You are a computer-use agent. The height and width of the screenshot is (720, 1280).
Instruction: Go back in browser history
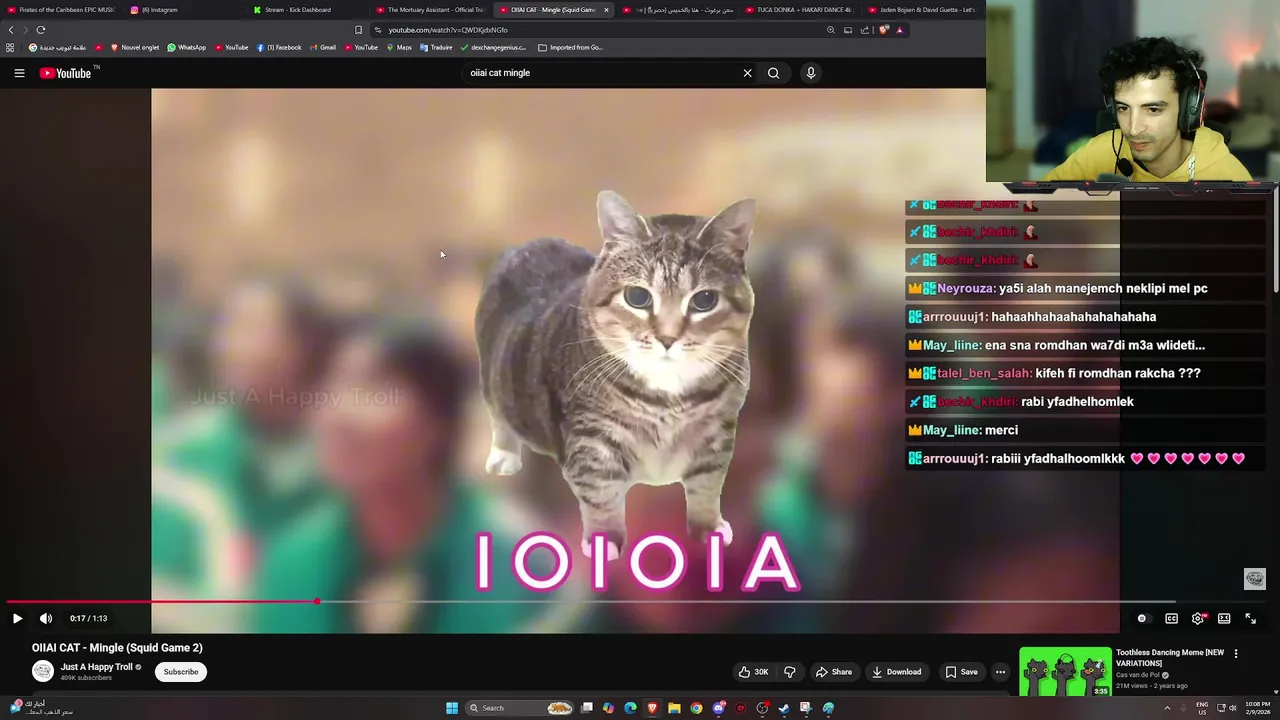pos(11,30)
